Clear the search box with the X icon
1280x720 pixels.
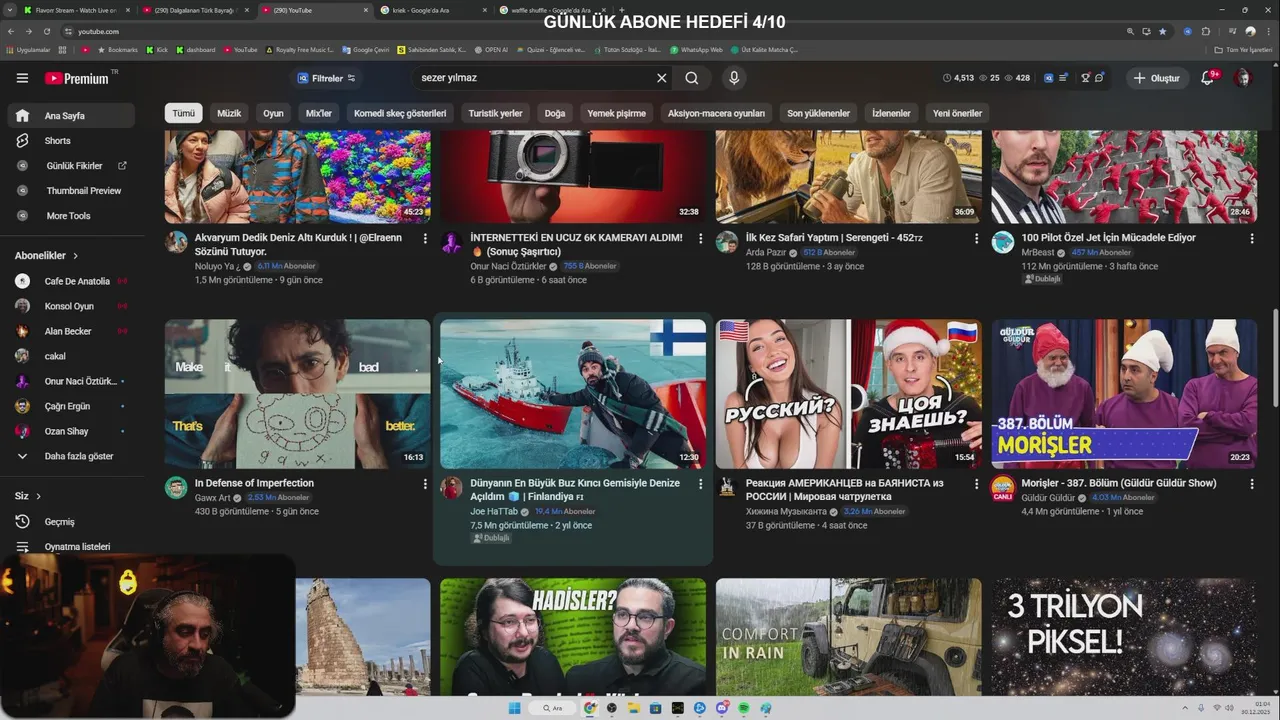[661, 78]
